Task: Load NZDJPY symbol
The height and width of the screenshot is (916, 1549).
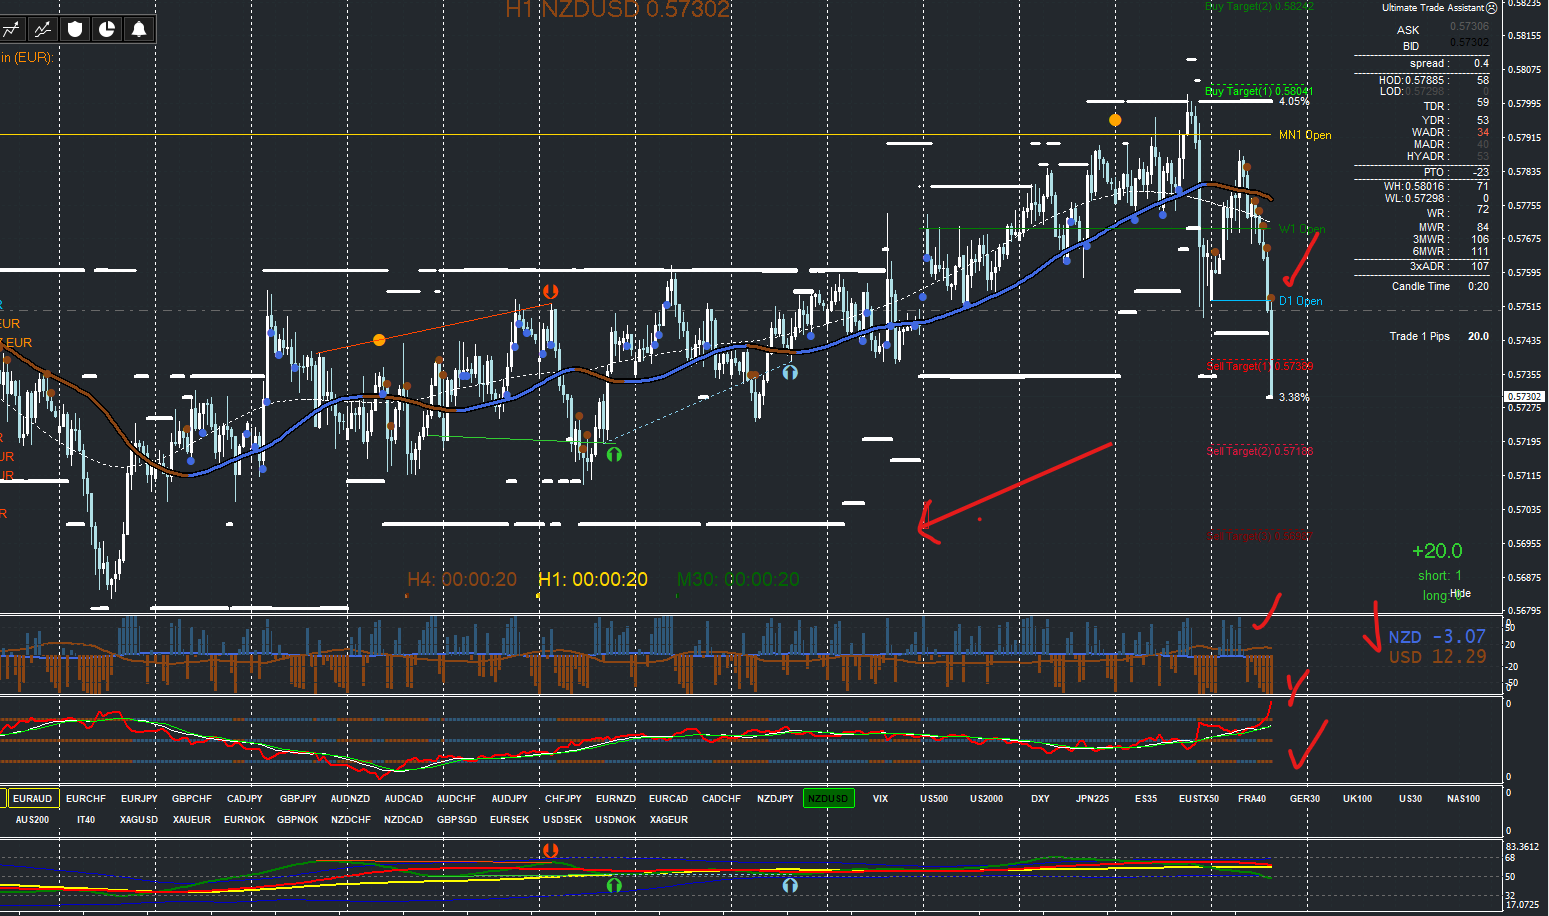Action: [775, 798]
